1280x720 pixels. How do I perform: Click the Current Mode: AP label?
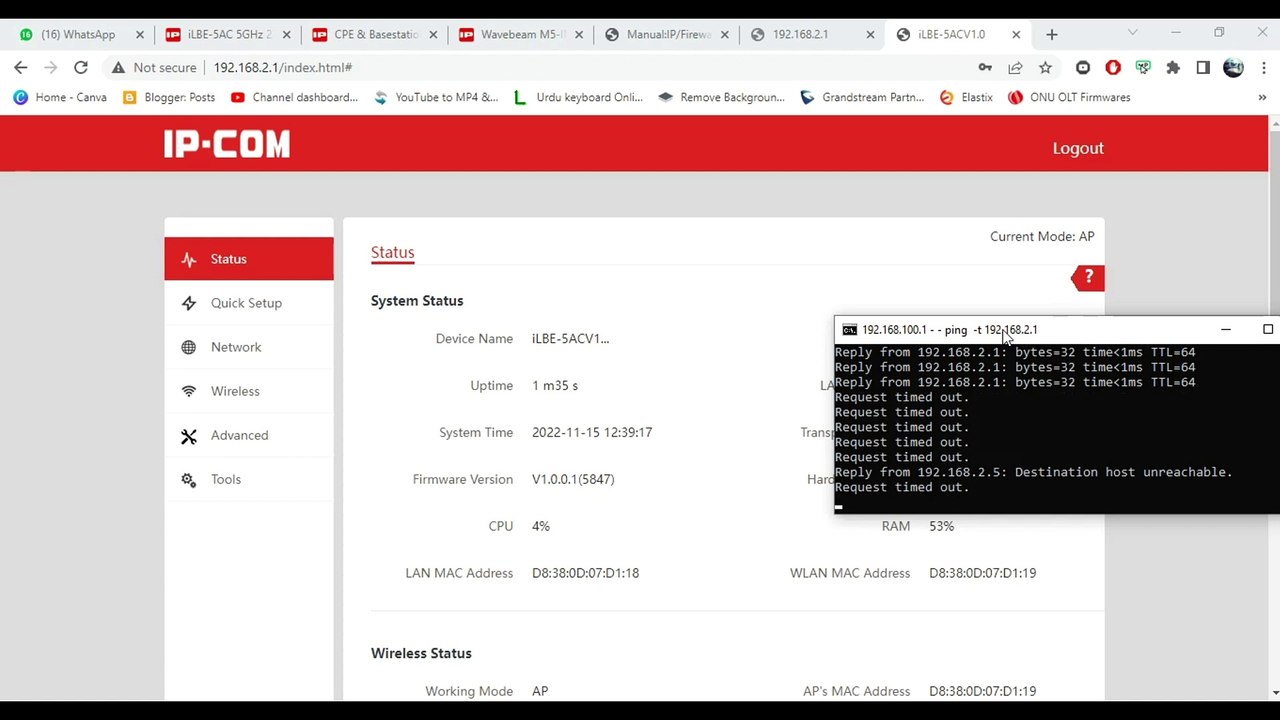(1042, 236)
